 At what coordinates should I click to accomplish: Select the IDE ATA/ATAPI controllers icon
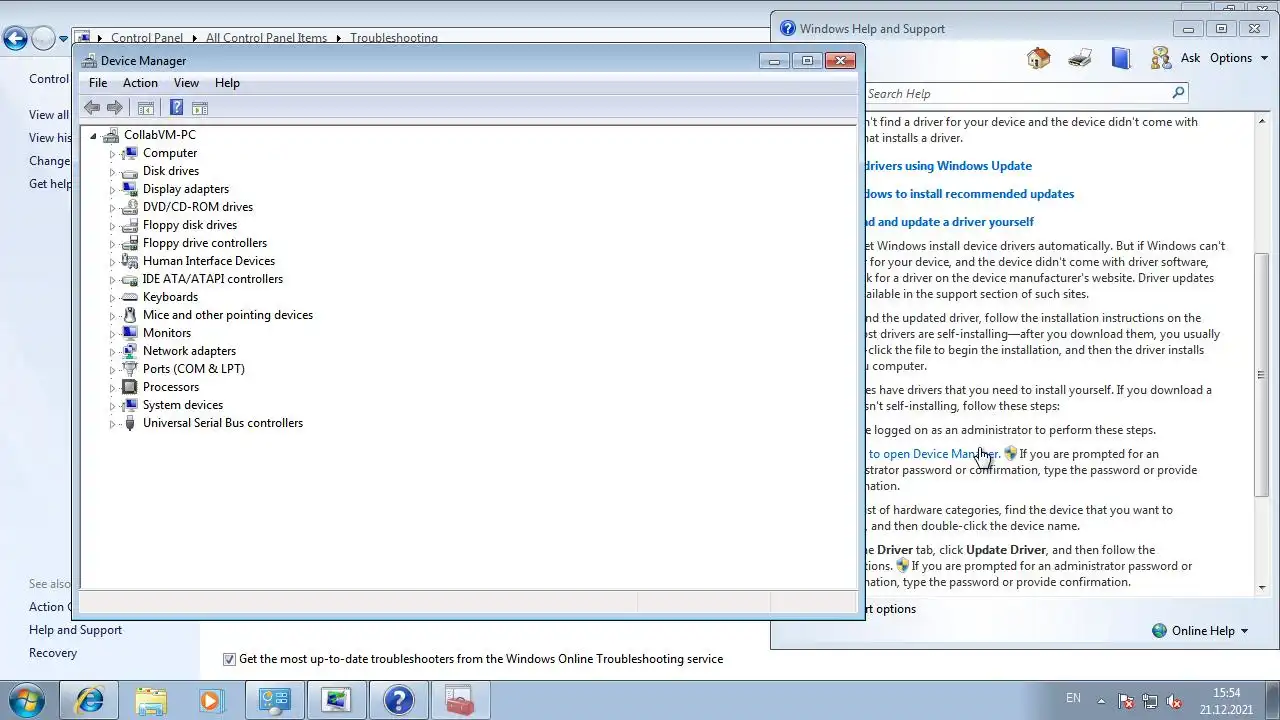[129, 279]
